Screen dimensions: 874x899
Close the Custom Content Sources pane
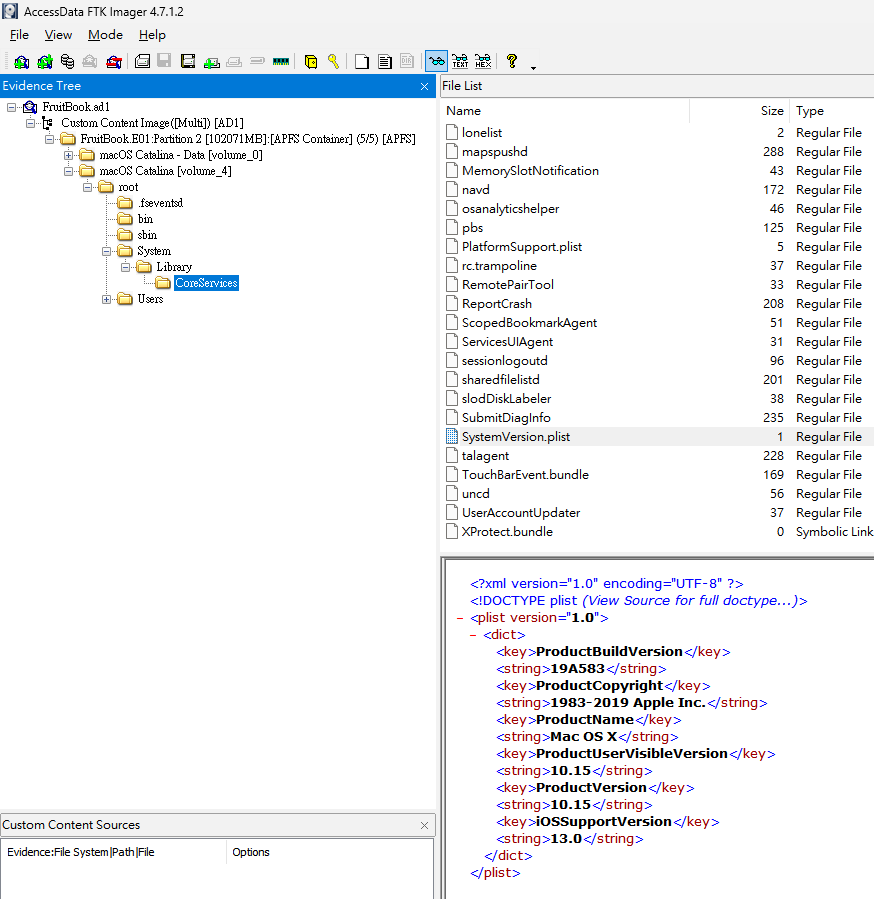coord(424,825)
